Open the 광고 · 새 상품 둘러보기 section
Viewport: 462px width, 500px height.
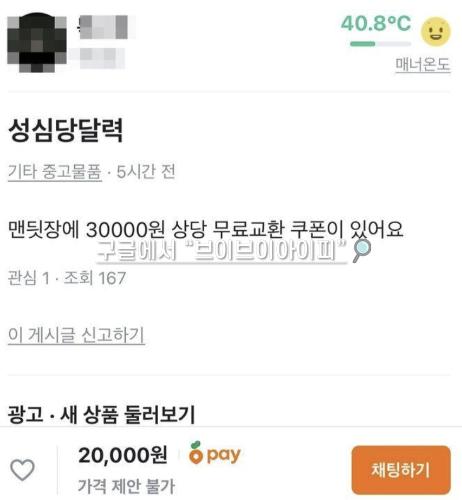[x=101, y=415]
